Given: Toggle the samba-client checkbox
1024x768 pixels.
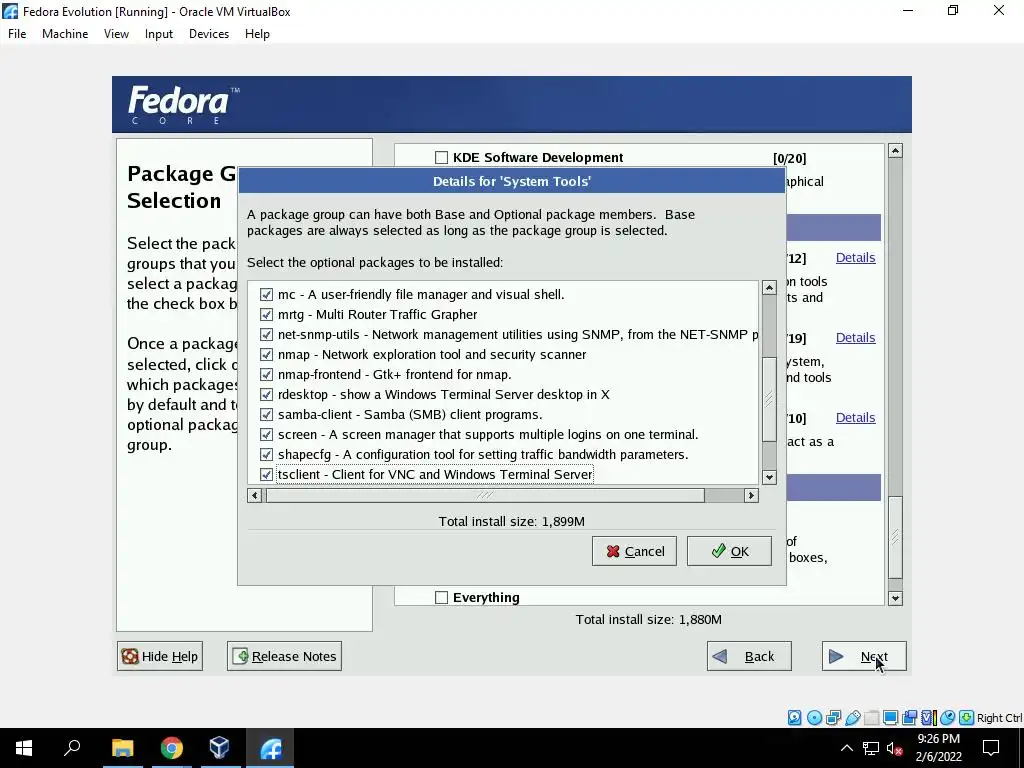Looking at the screenshot, I should (x=266, y=415).
